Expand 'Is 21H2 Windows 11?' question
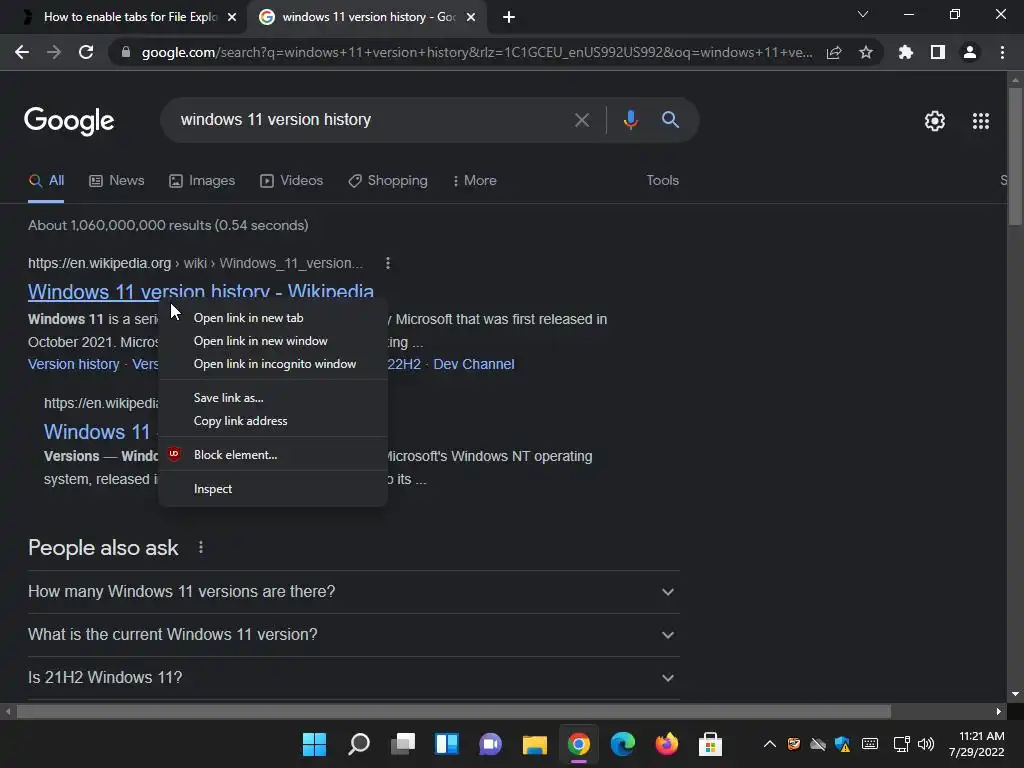1024x768 pixels. click(353, 678)
